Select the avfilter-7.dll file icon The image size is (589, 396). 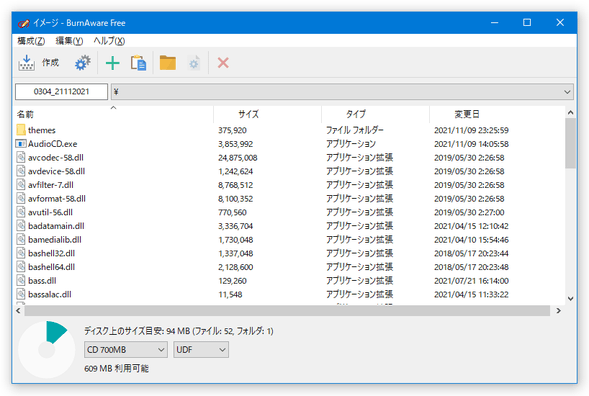[x=21, y=185]
